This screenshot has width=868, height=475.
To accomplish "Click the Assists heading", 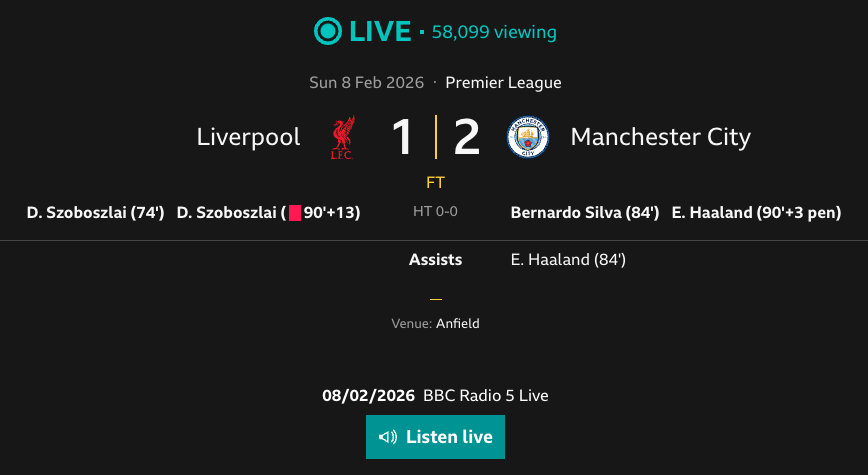I will (435, 259).
